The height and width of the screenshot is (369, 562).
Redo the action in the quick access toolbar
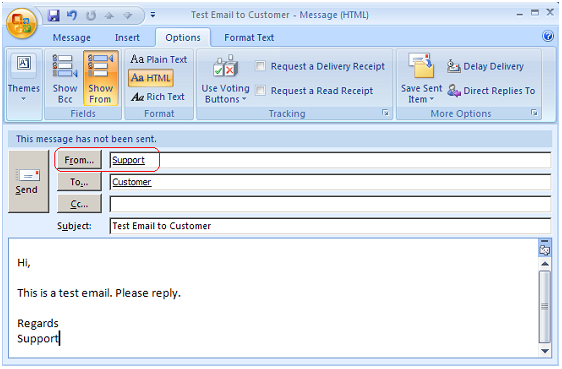(x=91, y=15)
